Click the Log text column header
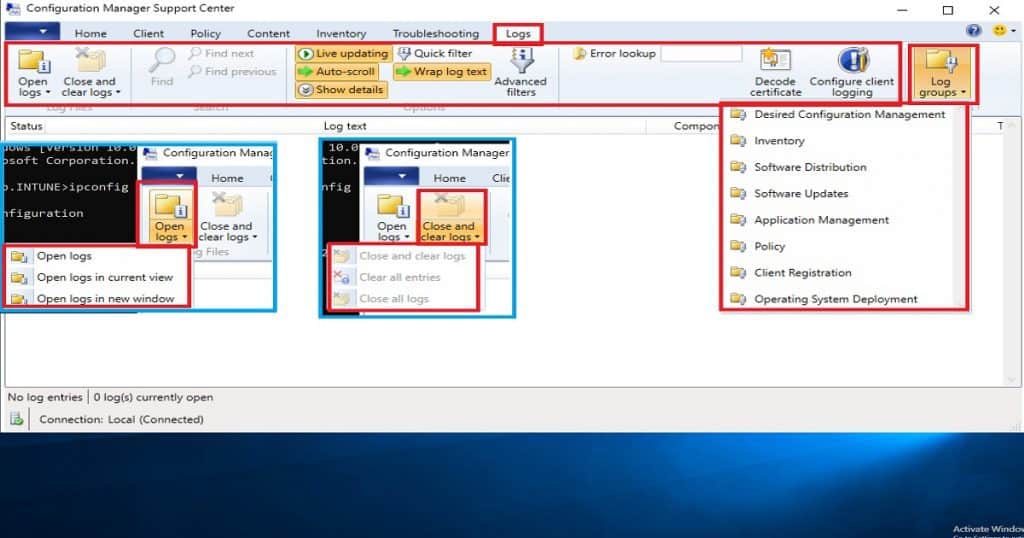The width and height of the screenshot is (1024, 538). 345,126
